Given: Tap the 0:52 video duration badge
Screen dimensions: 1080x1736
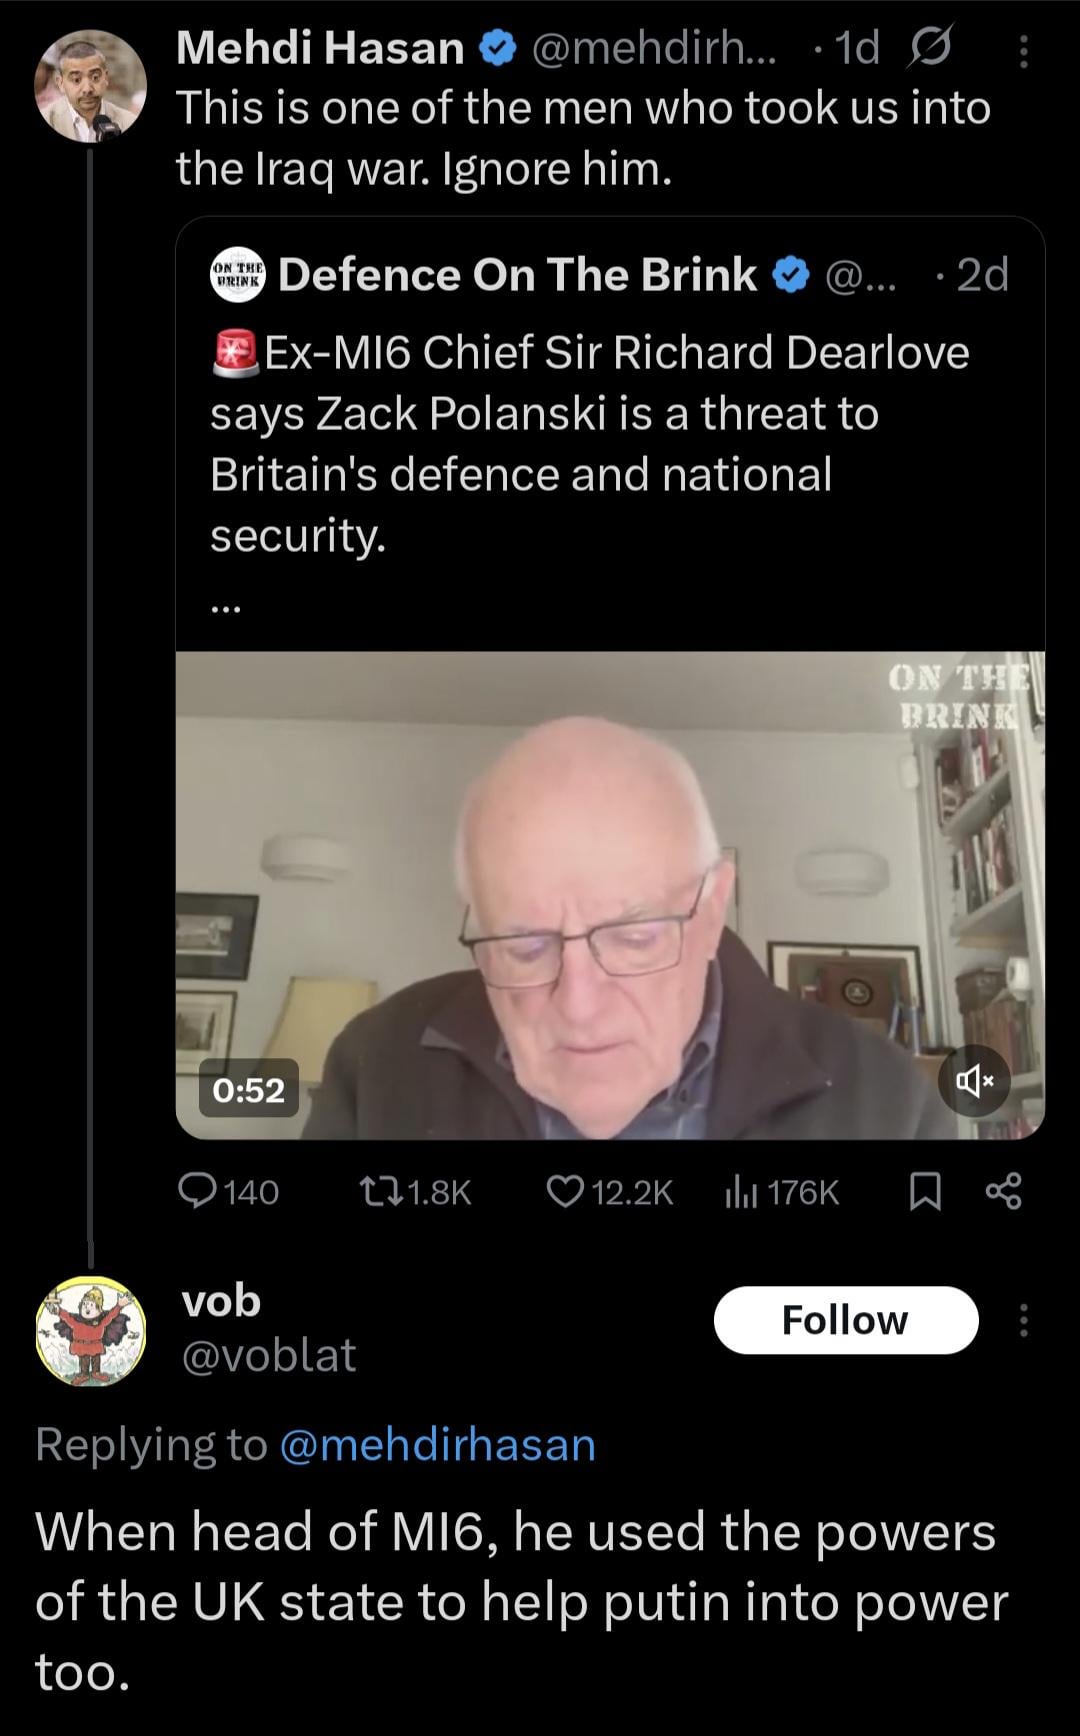Looking at the screenshot, I should (x=249, y=1088).
